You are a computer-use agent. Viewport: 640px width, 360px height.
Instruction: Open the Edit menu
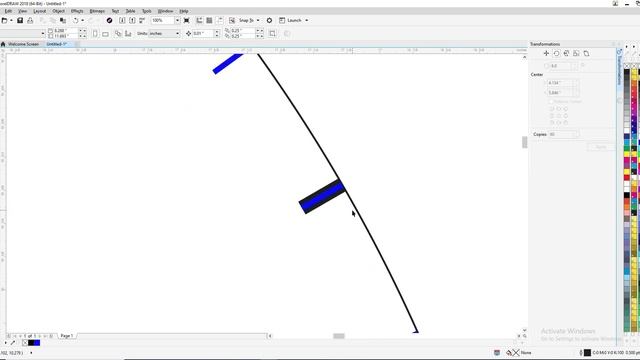[8, 11]
